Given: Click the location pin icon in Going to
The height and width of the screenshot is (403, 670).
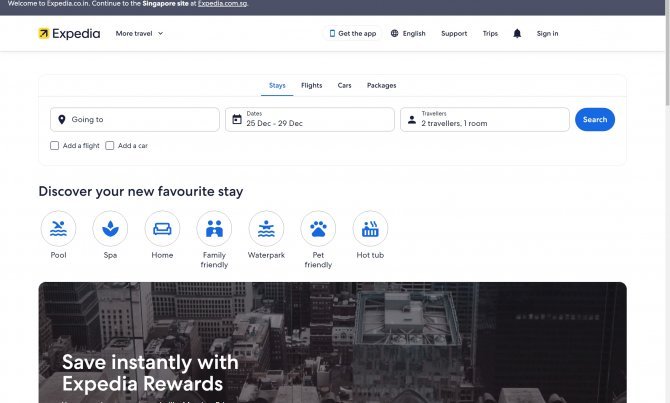Looking at the screenshot, I should 62,120.
